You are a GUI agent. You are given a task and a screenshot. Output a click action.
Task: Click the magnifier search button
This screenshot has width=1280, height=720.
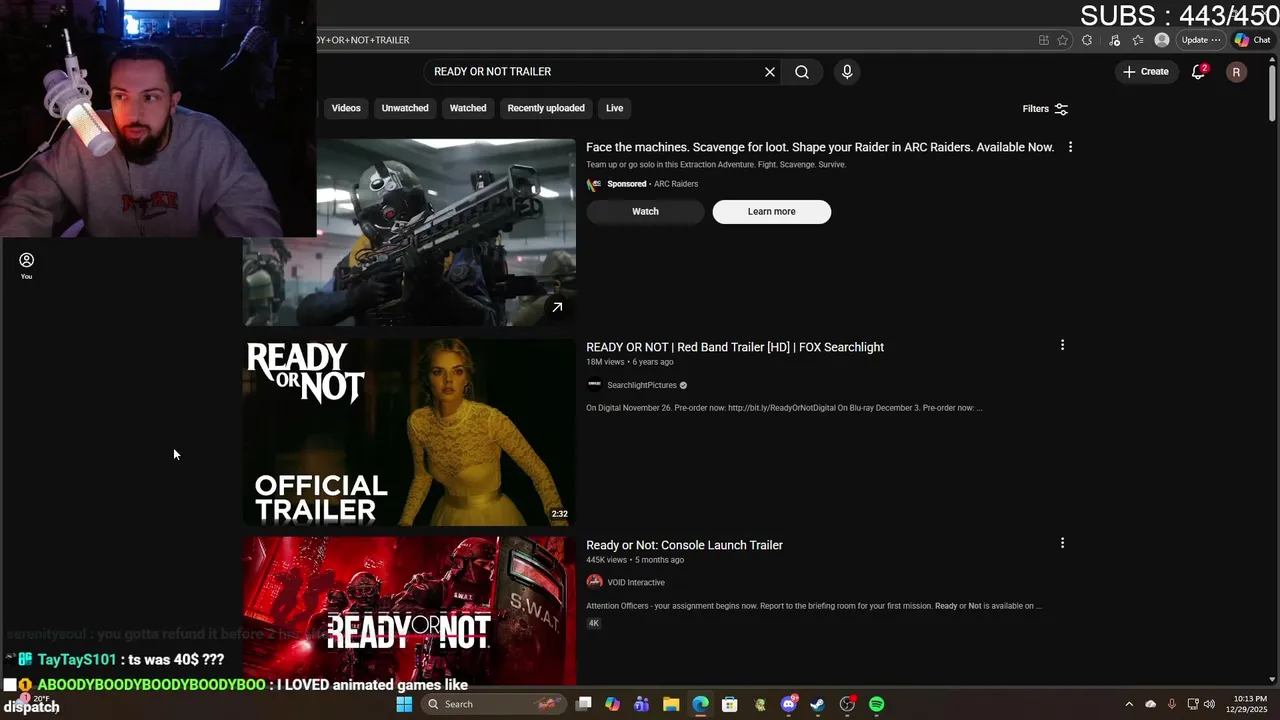[x=802, y=72]
